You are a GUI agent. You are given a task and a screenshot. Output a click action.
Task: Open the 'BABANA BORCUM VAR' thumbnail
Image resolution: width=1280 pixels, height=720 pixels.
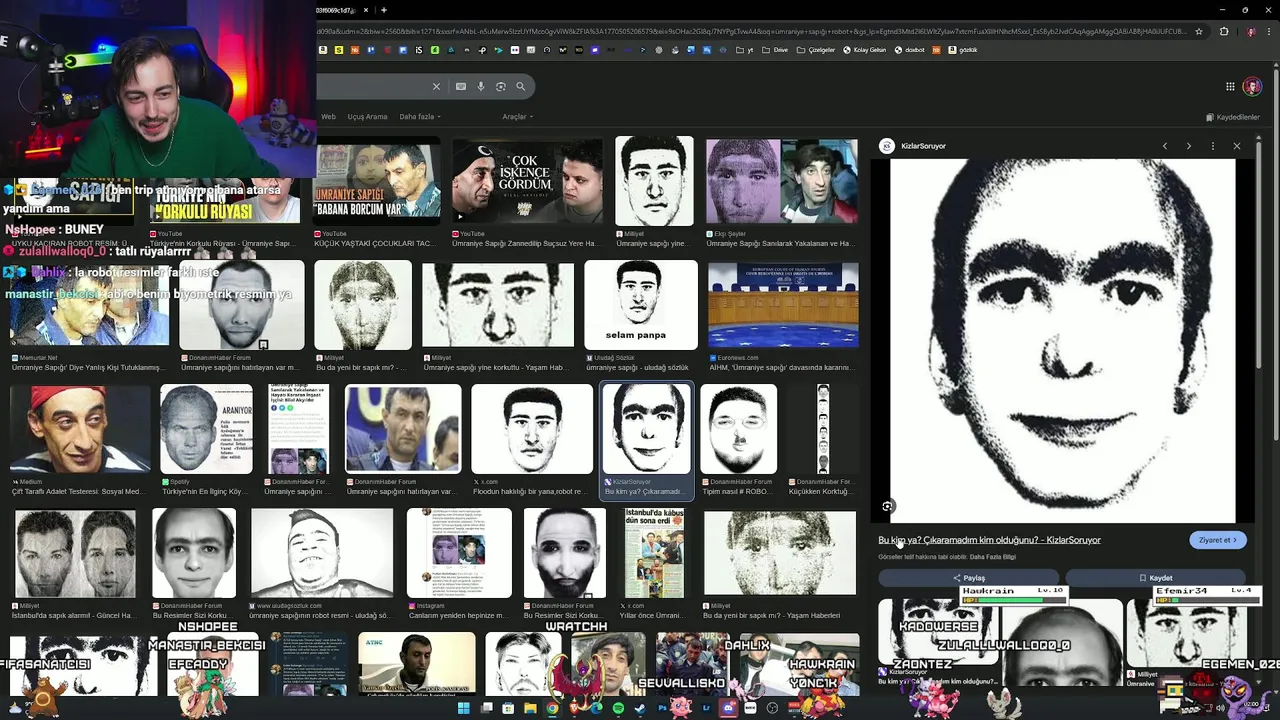pyautogui.click(x=377, y=181)
